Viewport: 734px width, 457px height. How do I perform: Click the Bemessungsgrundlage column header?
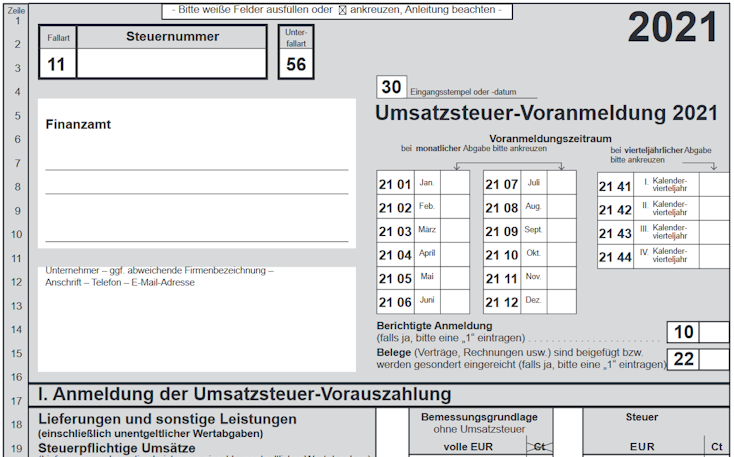coord(479,417)
